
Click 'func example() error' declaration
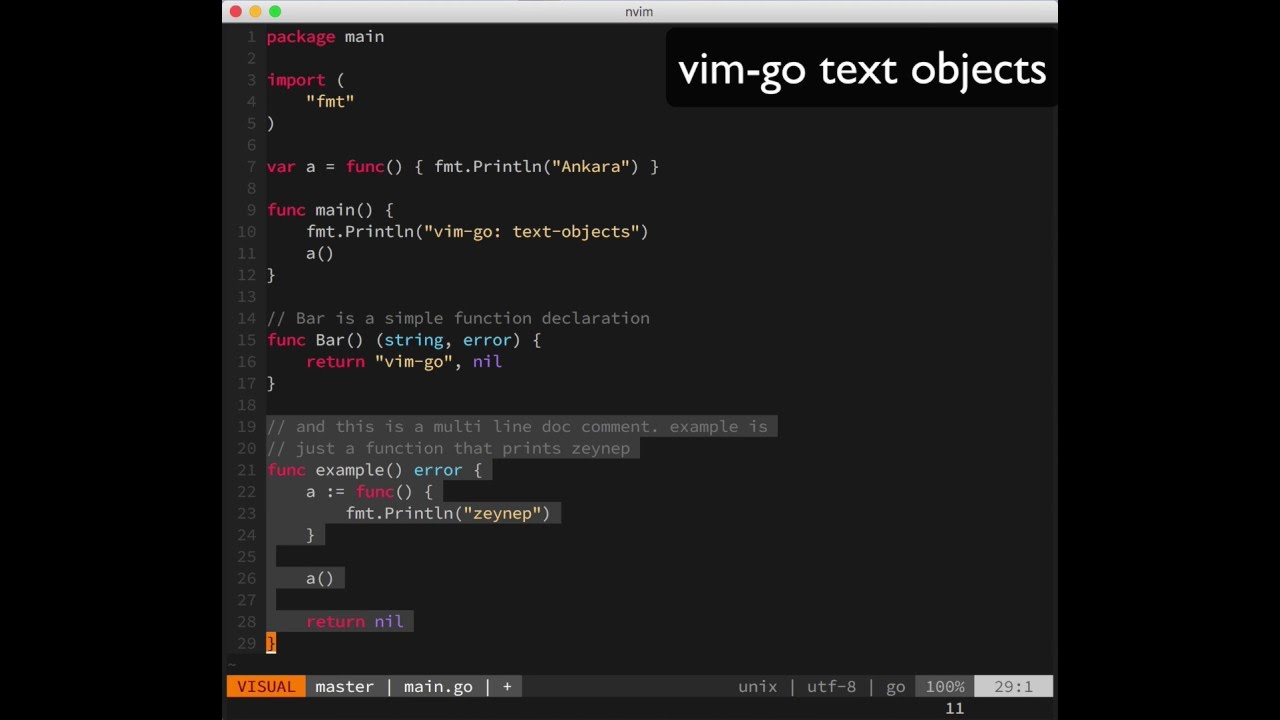click(x=374, y=470)
